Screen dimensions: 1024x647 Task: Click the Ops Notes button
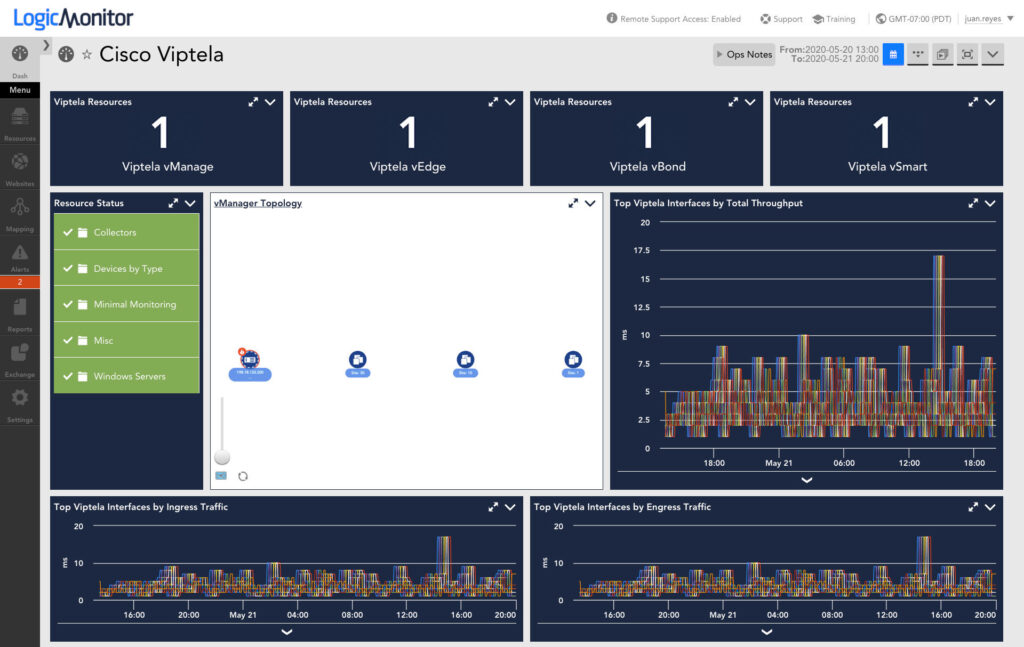[x=743, y=54]
